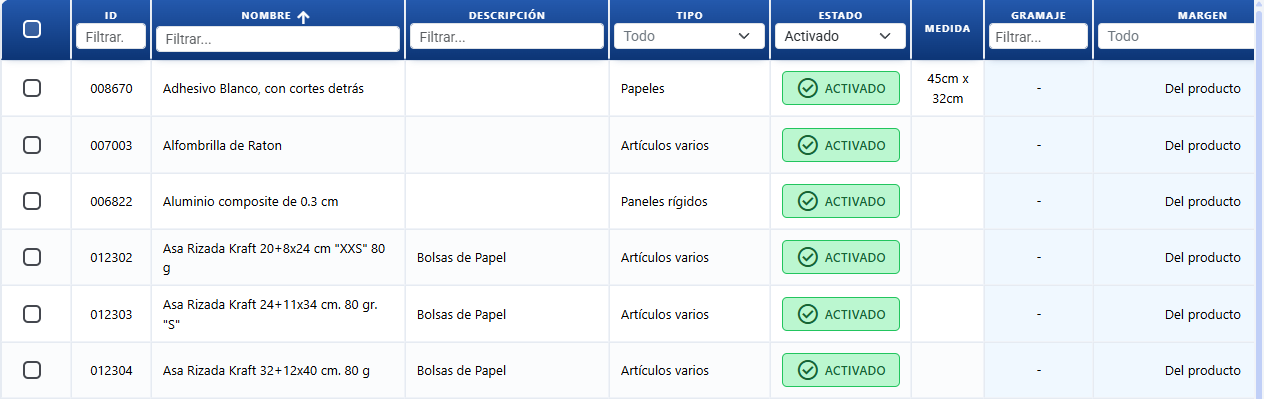Screen dimensions: 1264x399
Task: Focus the GRAMAJE filter input
Action: tap(1038, 36)
